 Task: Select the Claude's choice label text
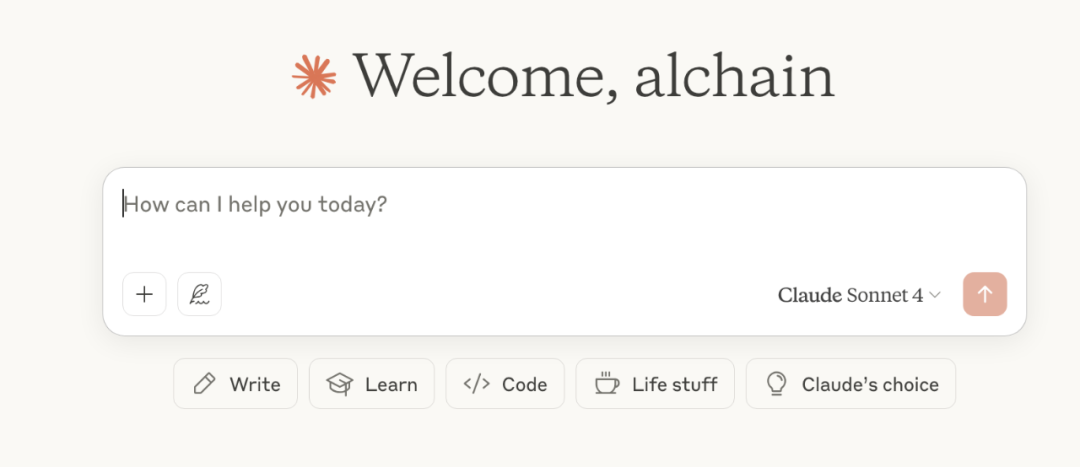click(x=870, y=385)
